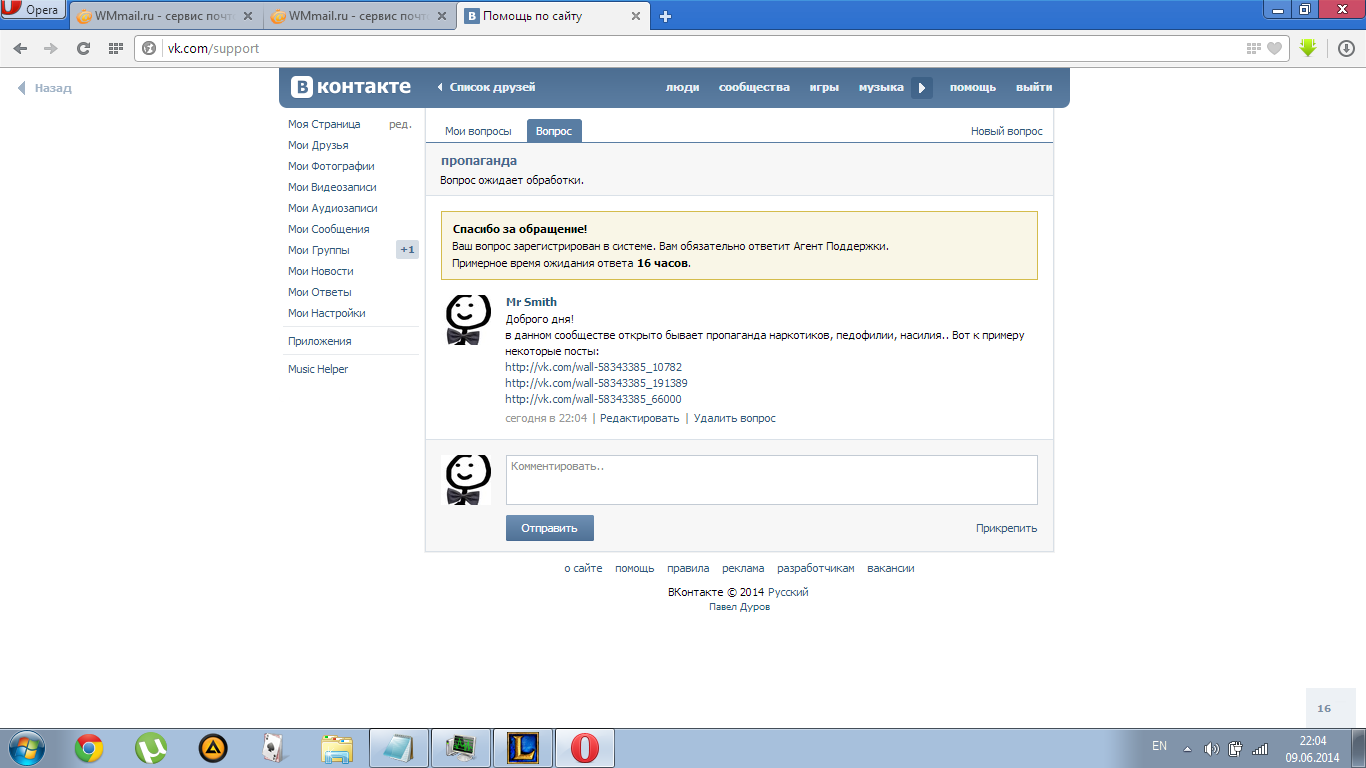Click the browser Back arrow
The height and width of the screenshot is (768, 1366).
[21, 48]
